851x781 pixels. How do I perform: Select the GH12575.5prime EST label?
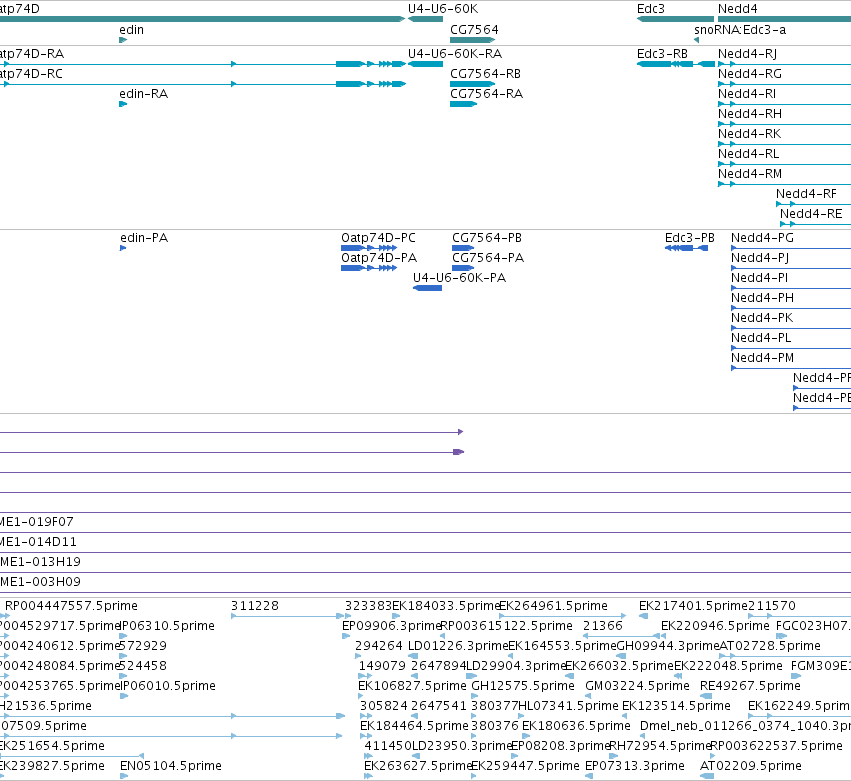point(523,686)
